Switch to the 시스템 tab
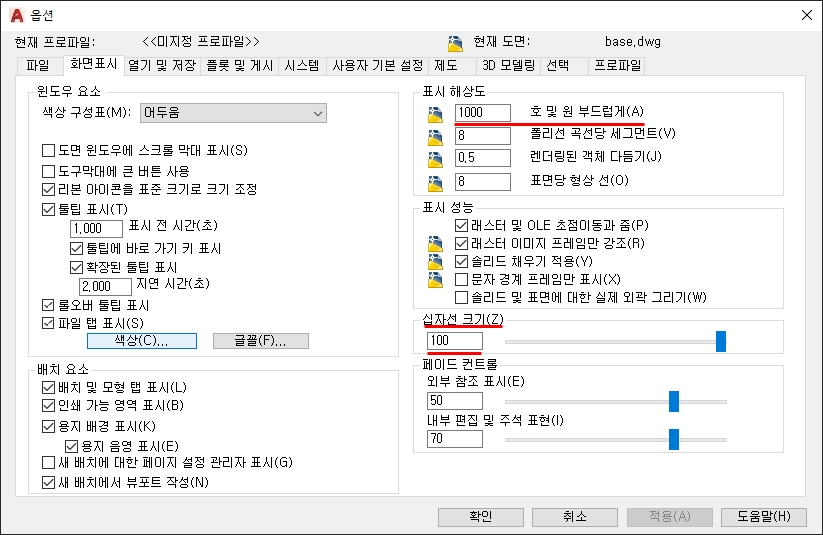Screen dimensions: 823x535 pyautogui.click(x=302, y=66)
